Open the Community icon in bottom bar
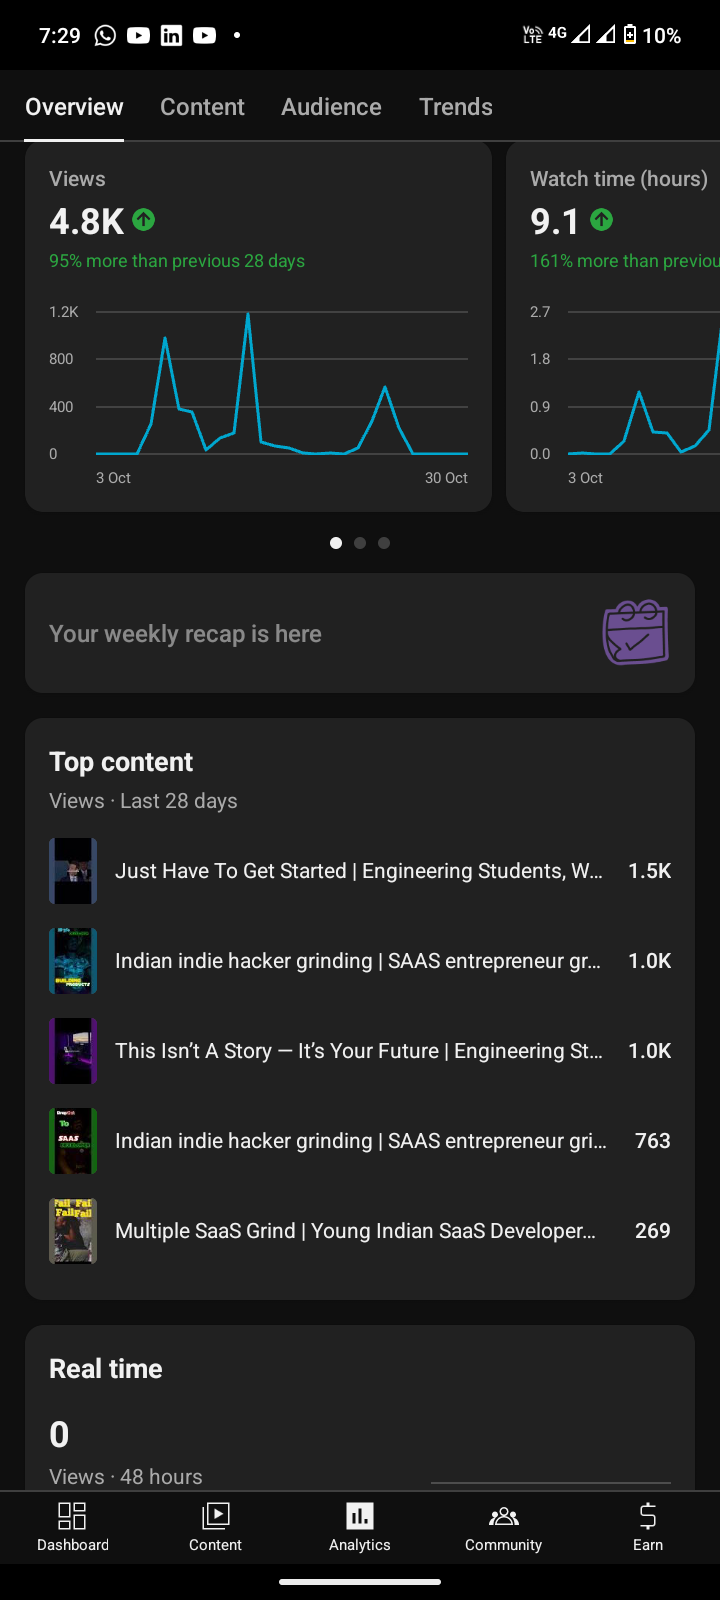 tap(503, 1516)
